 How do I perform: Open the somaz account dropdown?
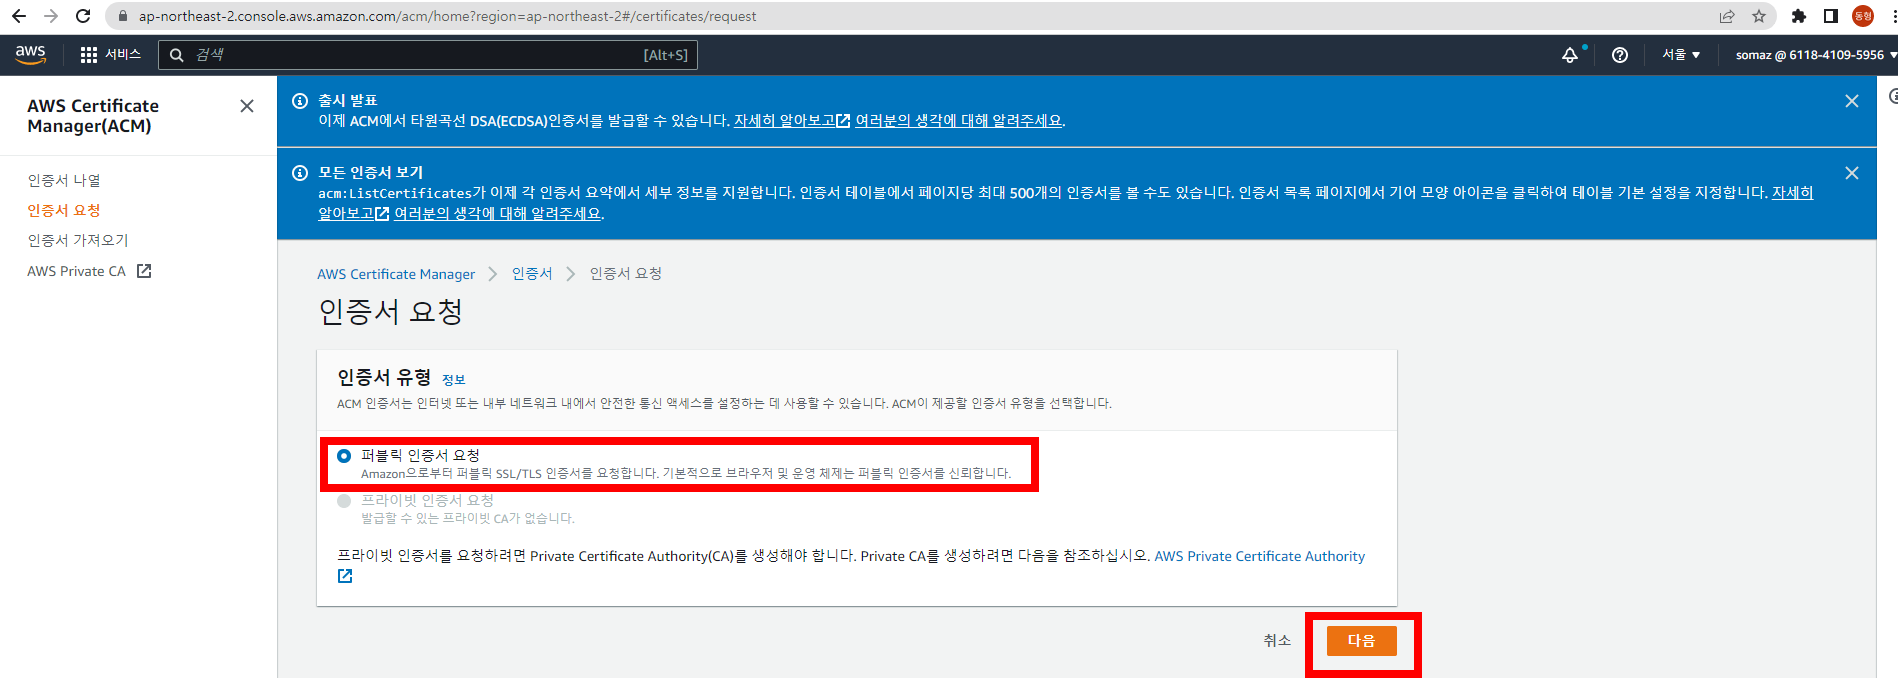1816,55
